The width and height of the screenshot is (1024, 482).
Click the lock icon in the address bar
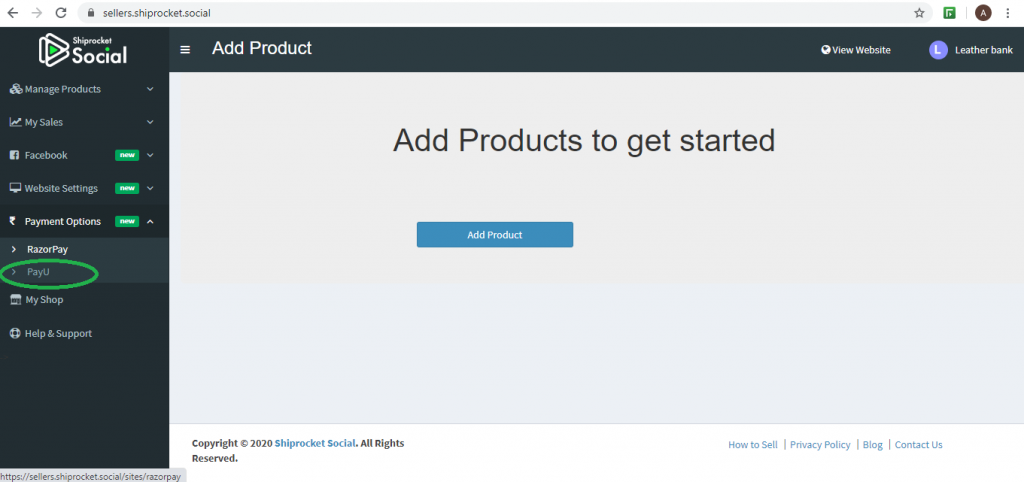[90, 12]
